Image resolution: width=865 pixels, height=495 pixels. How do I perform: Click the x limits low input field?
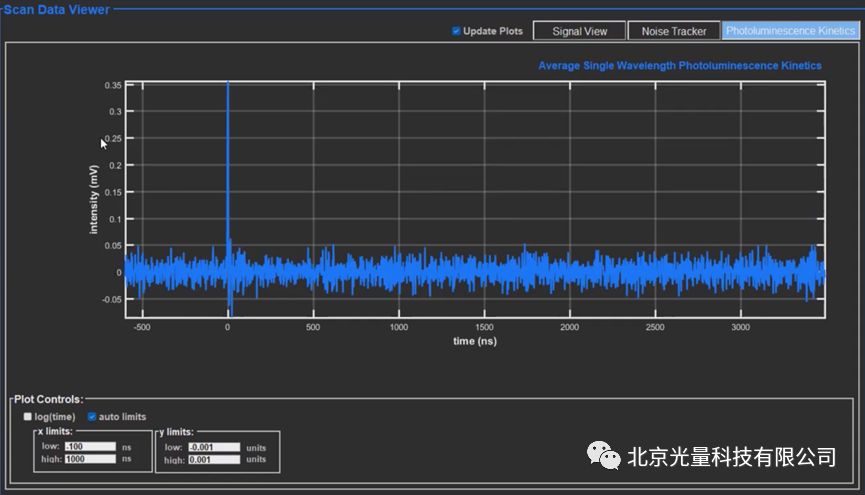coord(90,446)
